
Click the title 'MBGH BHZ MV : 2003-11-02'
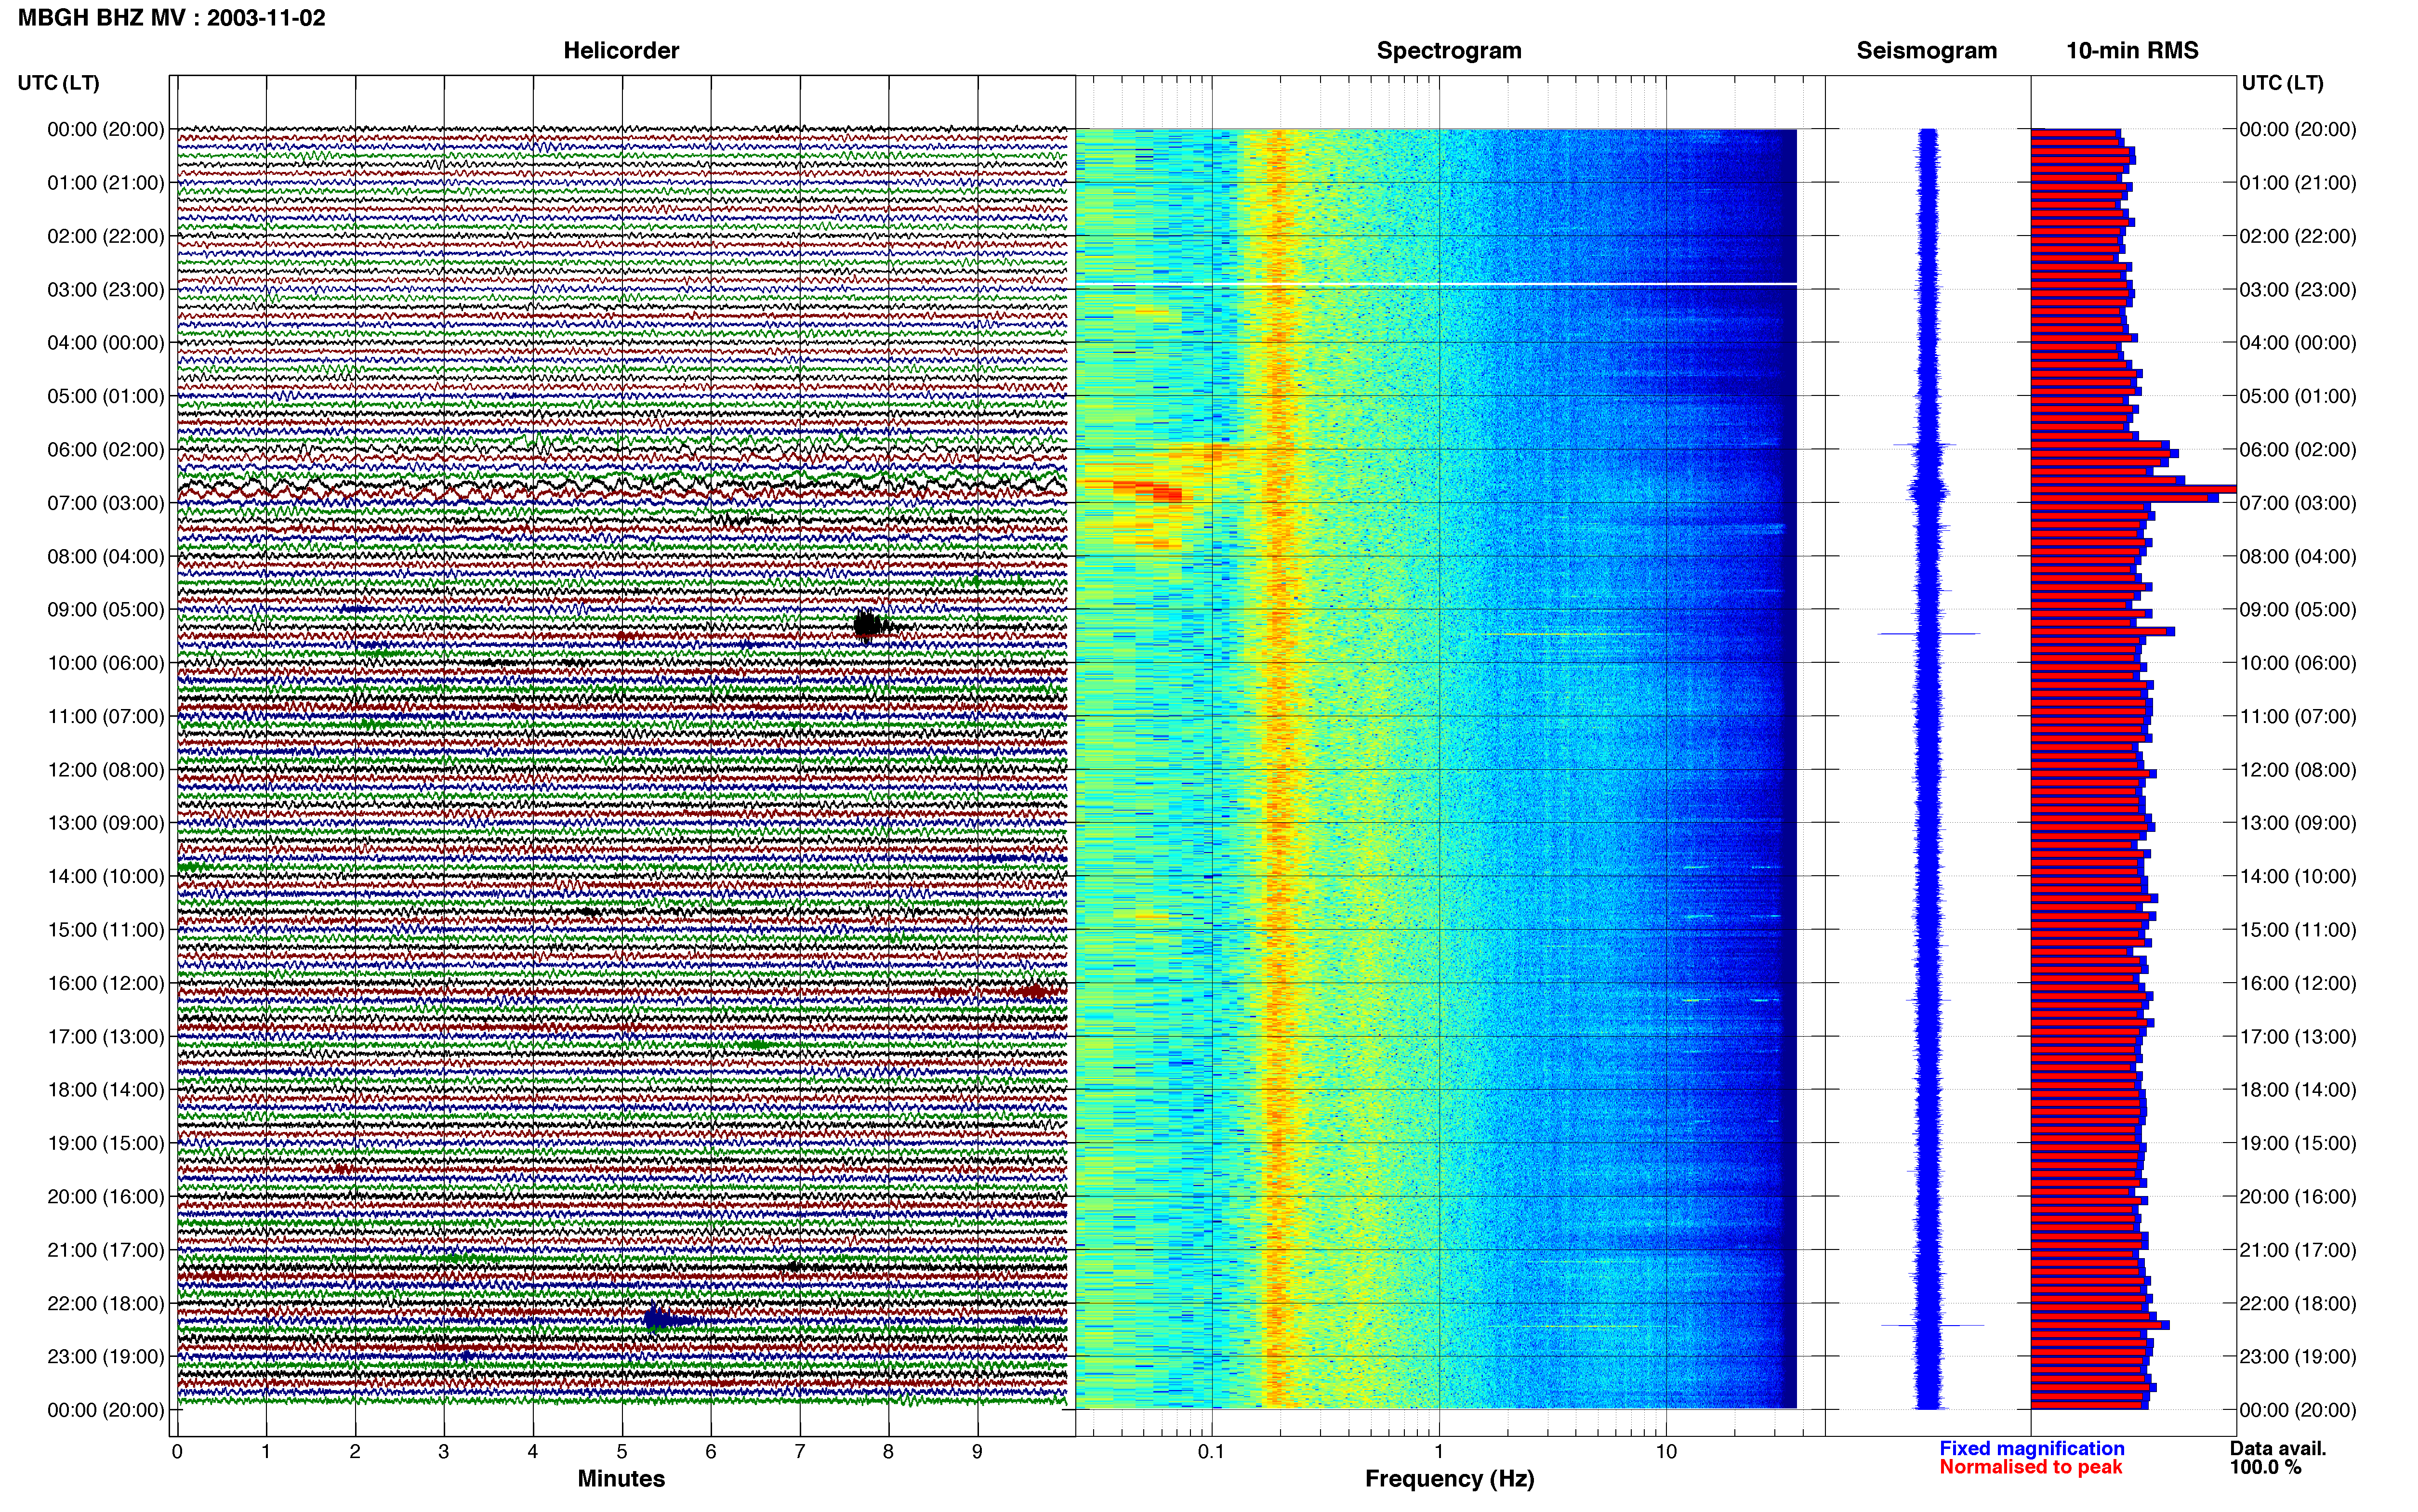point(171,17)
